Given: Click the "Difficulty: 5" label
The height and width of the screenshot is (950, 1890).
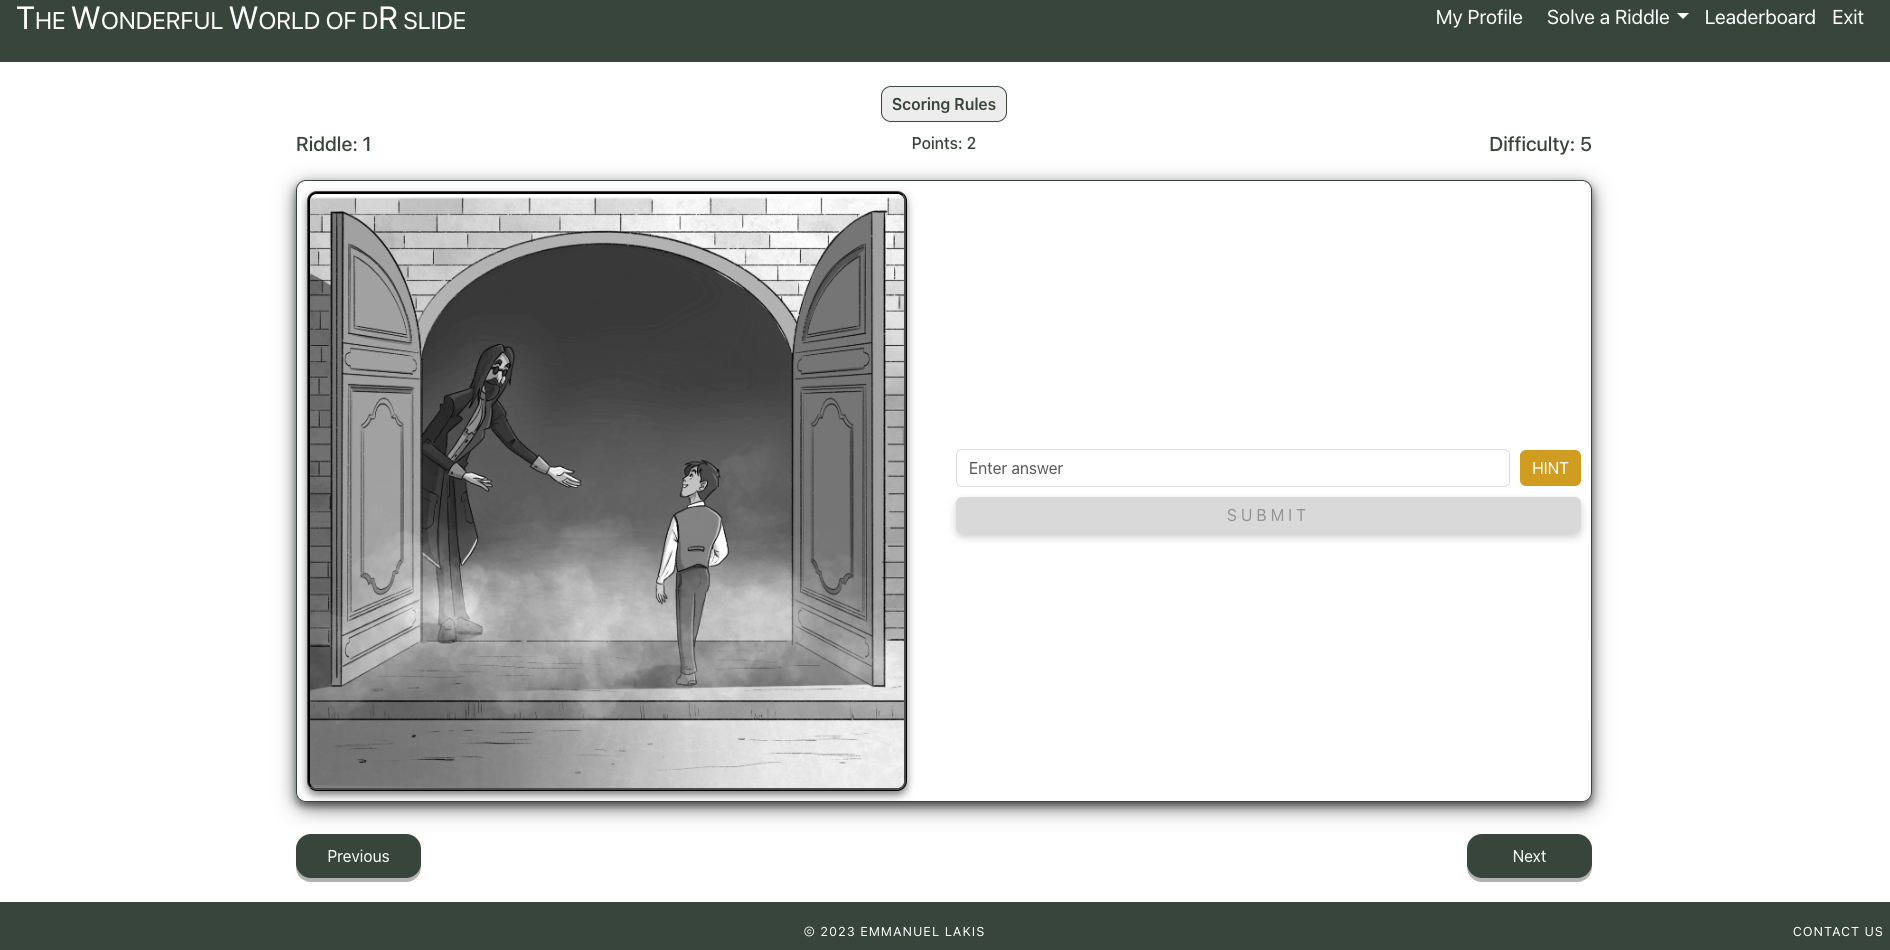Looking at the screenshot, I should pos(1539,144).
